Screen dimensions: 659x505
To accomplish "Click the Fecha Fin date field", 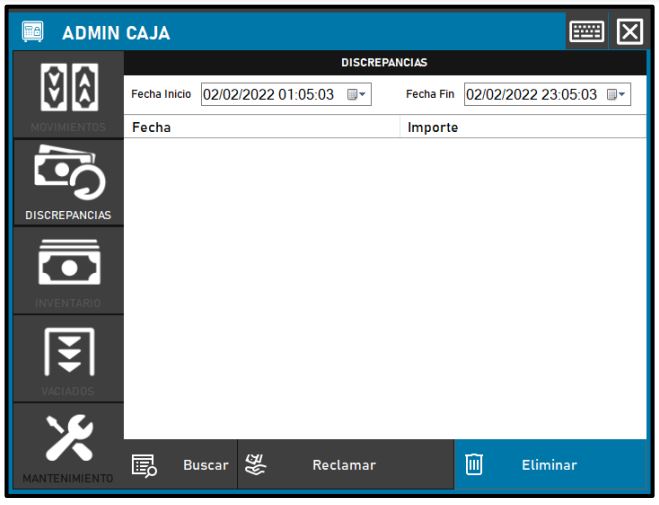I will pyautogui.click(x=531, y=95).
